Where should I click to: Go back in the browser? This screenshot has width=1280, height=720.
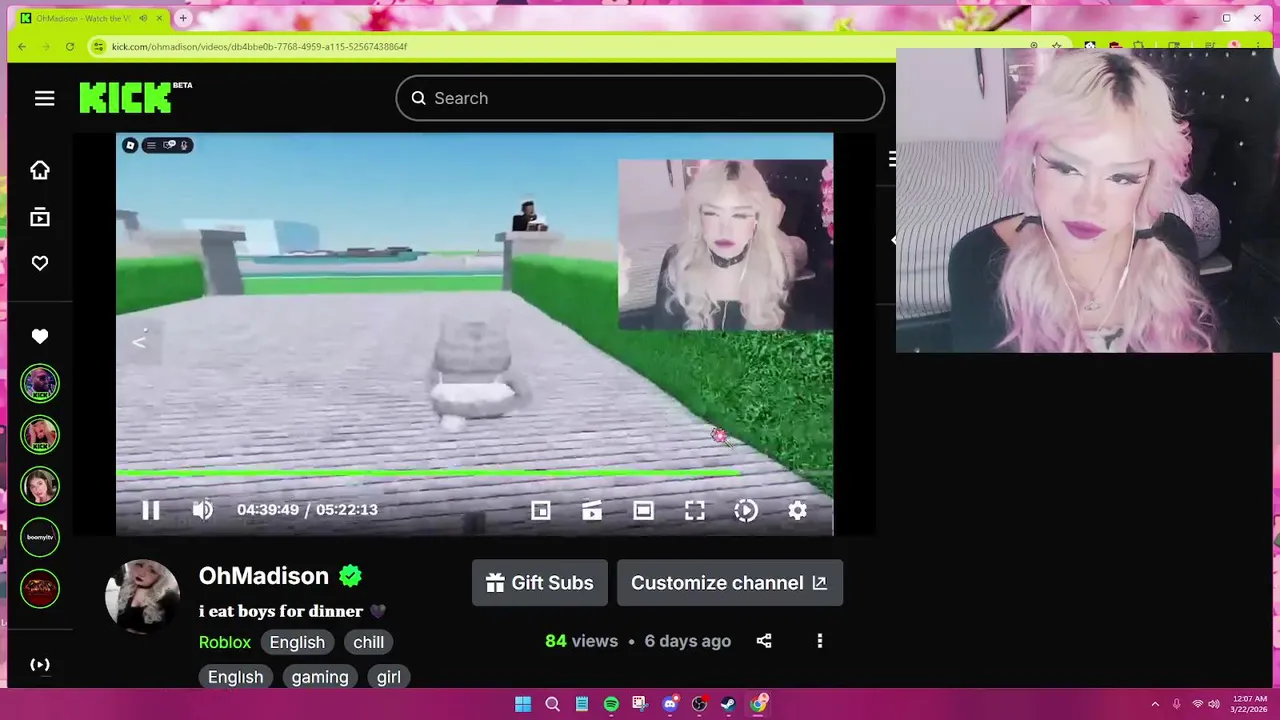22,46
